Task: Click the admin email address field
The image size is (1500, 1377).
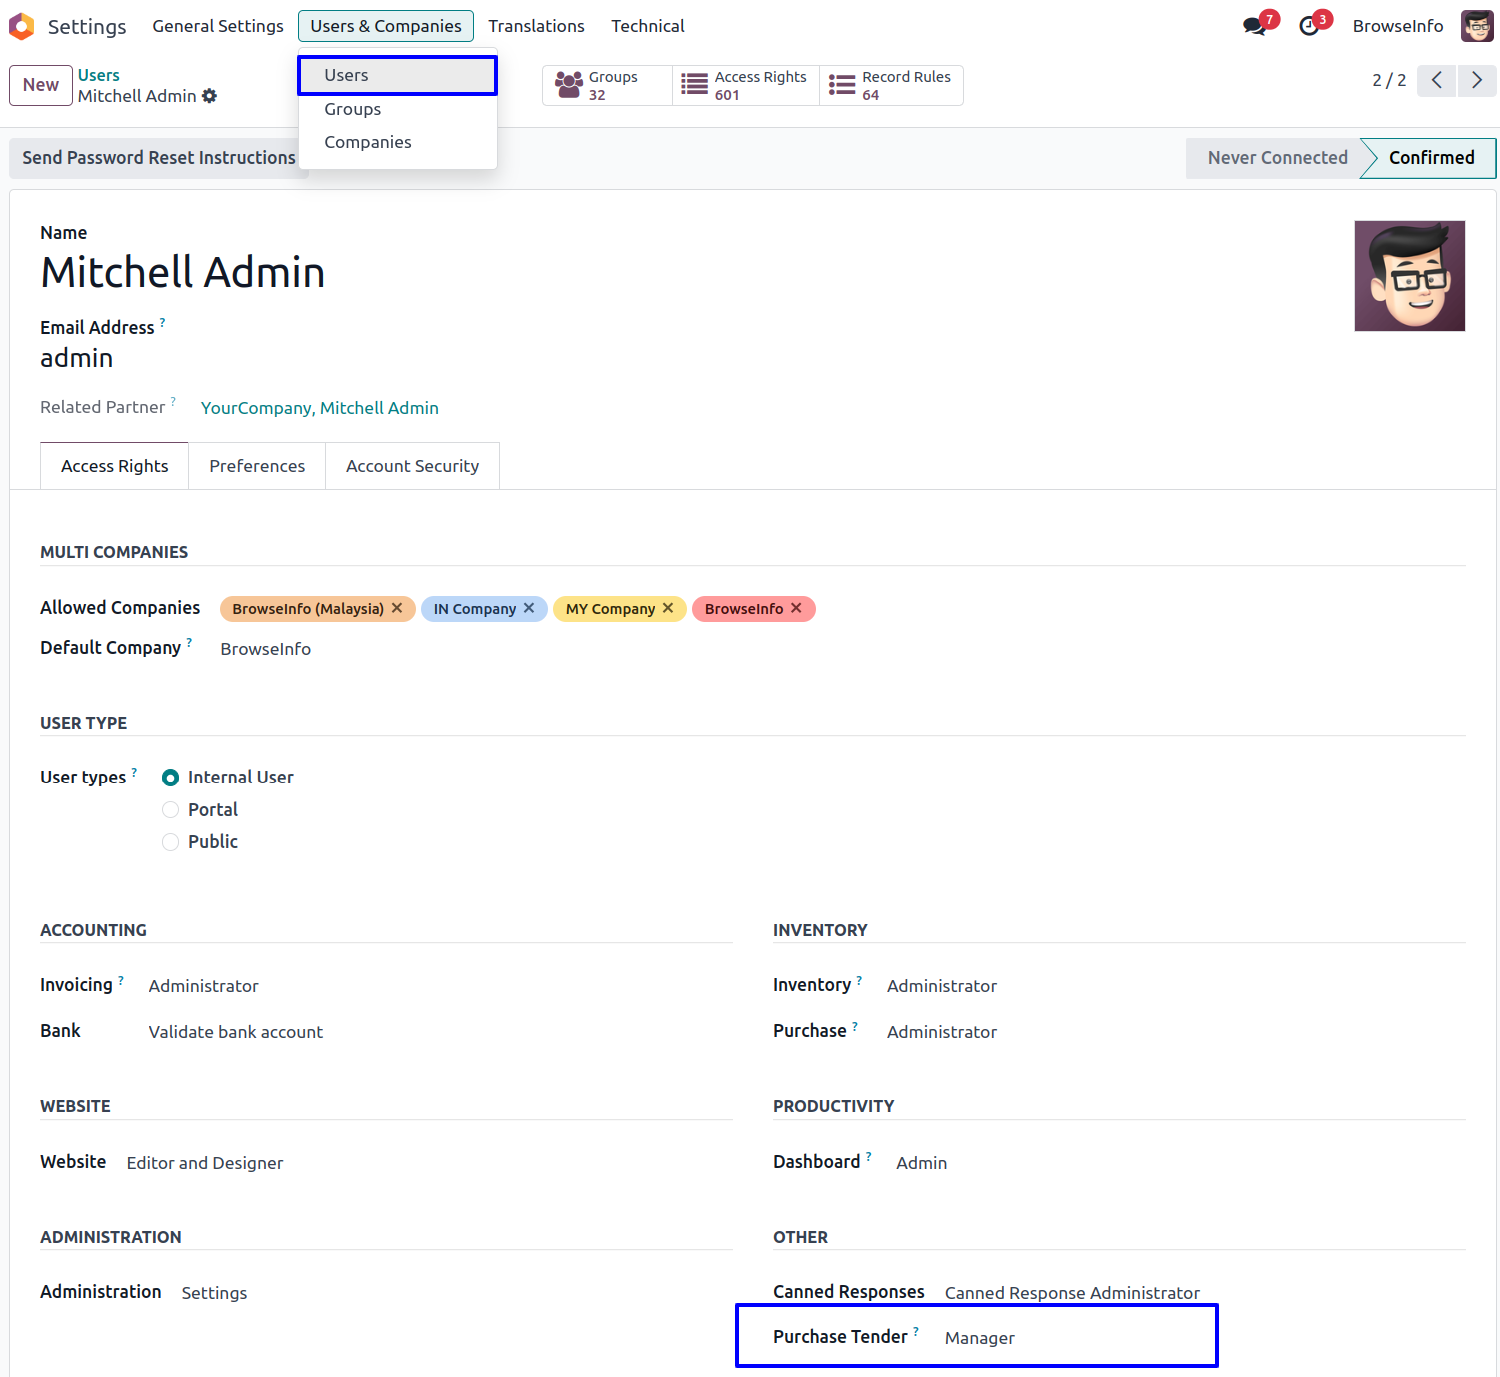Action: pos(77,358)
